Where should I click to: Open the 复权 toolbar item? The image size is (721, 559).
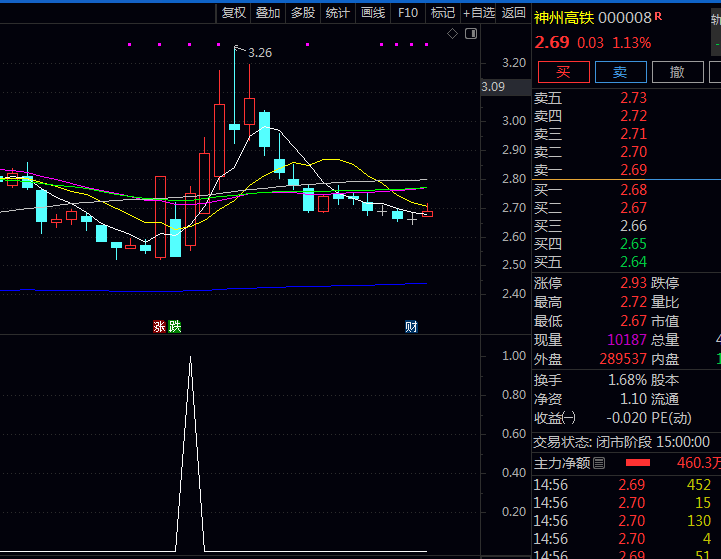point(234,13)
